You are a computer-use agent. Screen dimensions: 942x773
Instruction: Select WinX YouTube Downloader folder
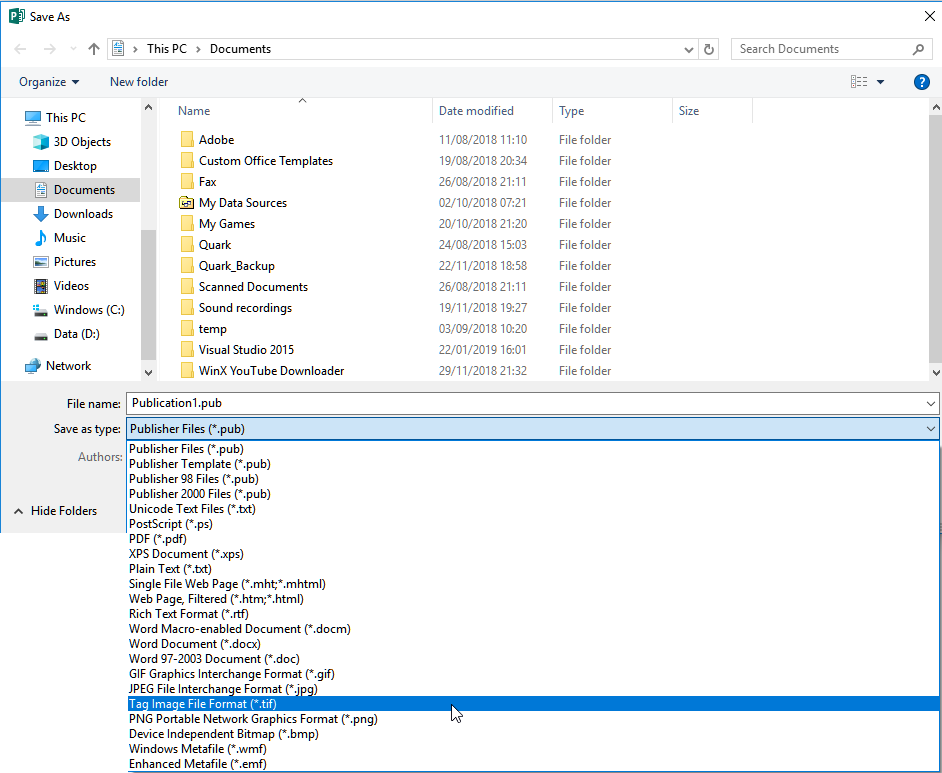263,371
